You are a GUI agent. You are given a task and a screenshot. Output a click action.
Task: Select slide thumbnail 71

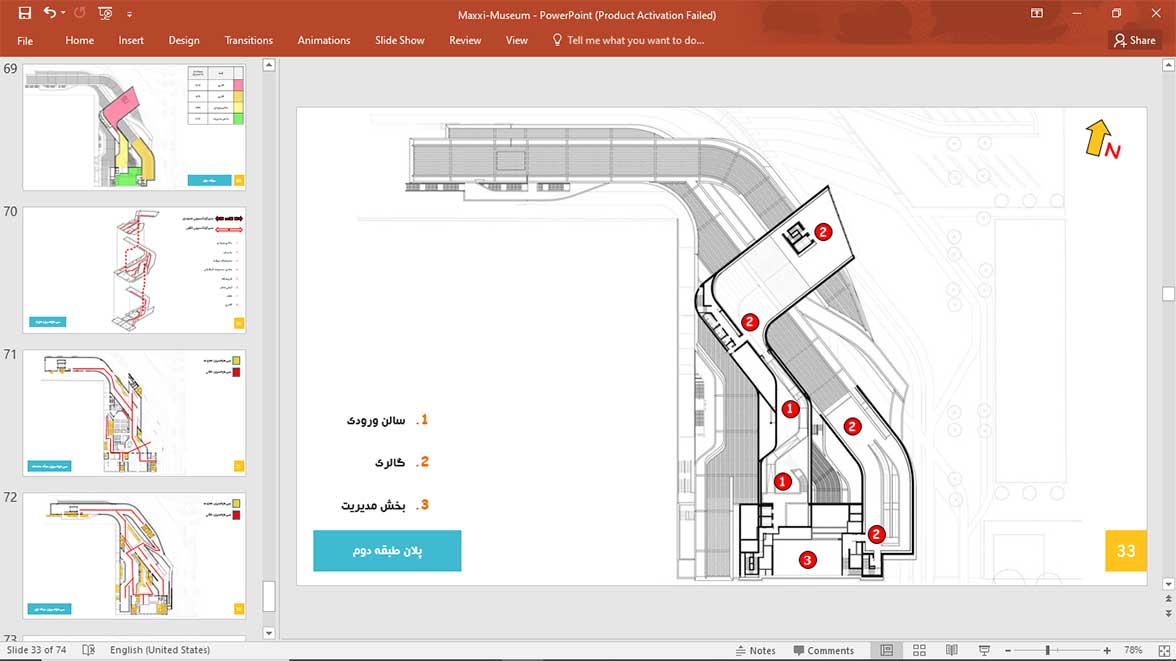tap(134, 413)
